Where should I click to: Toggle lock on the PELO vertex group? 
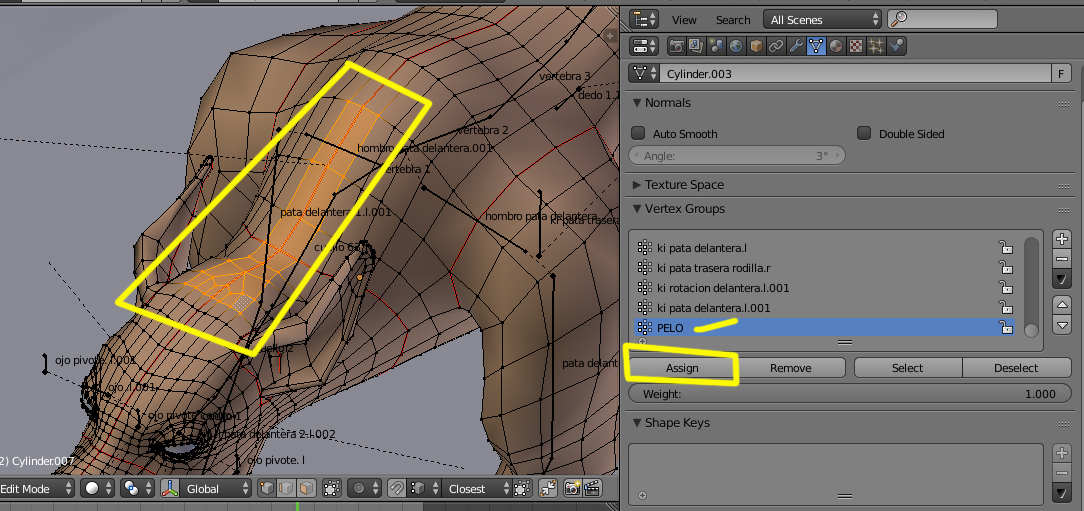[1007, 327]
